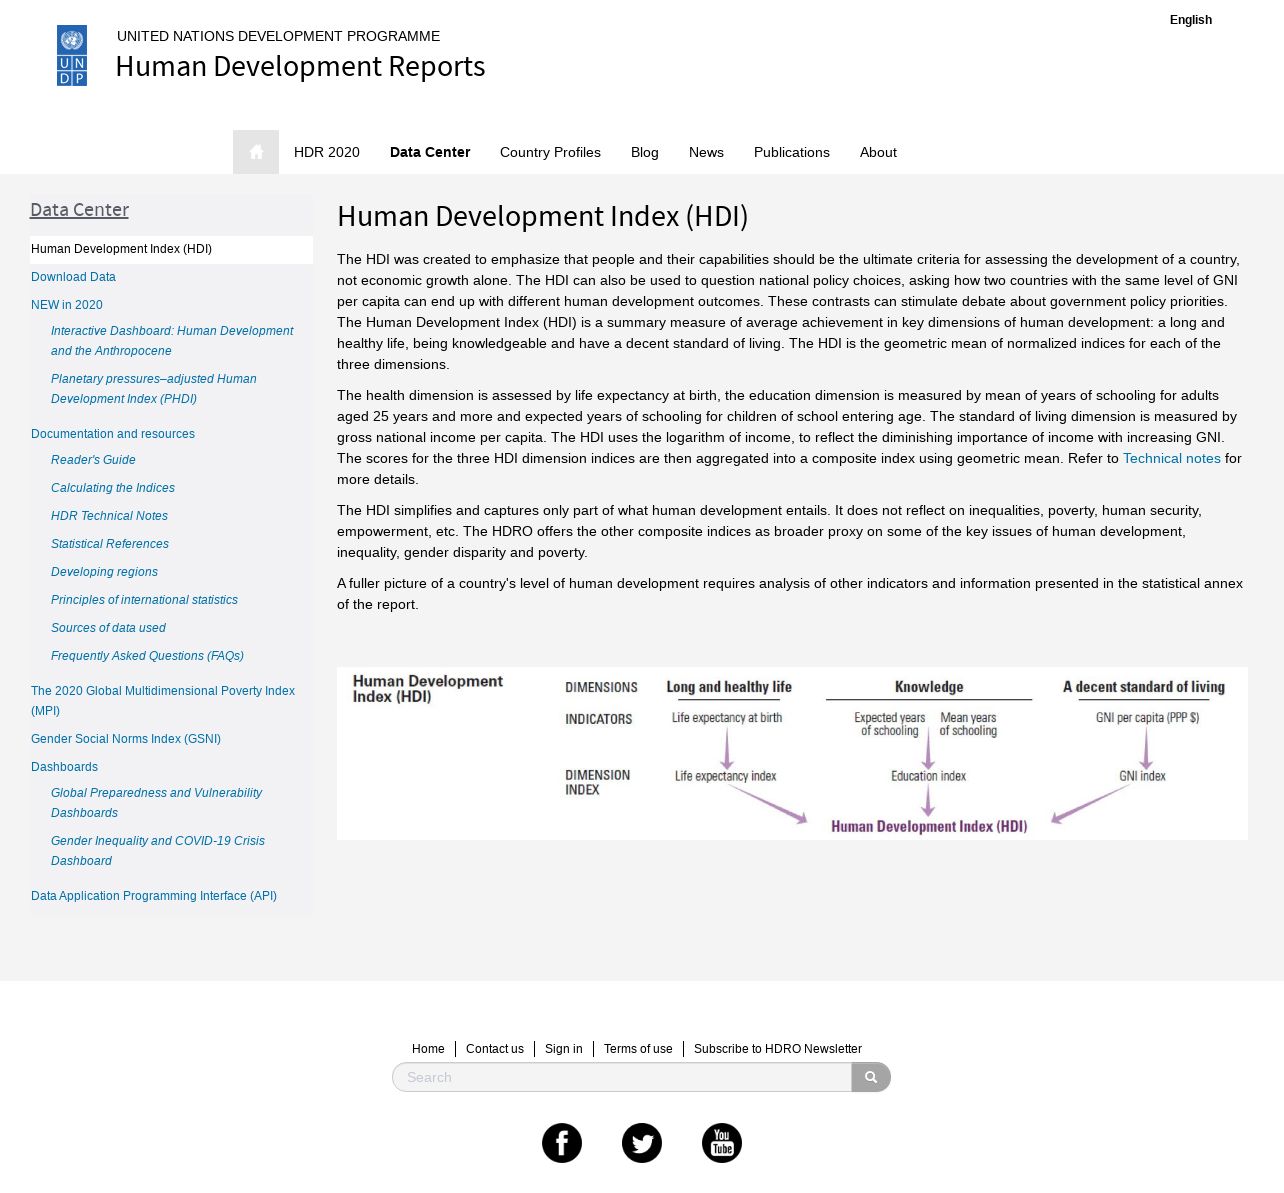This screenshot has height=1193, width=1284.
Task: Click the UNDP logo
Action: point(72,56)
